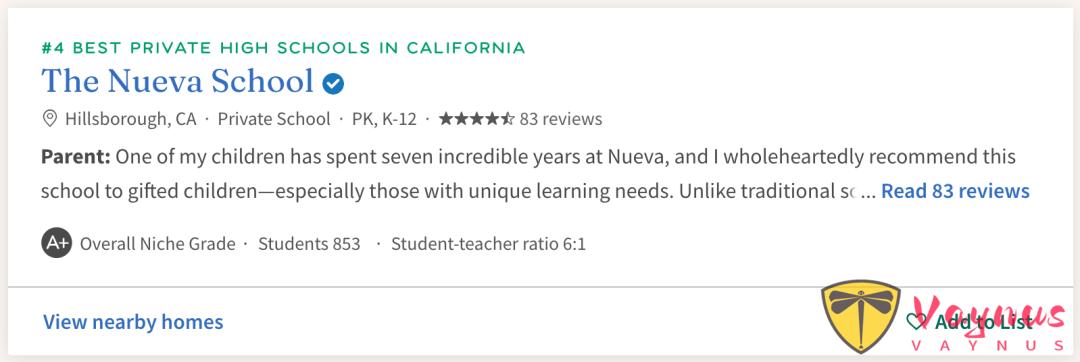
Task: Click the Overall Niche Grade label
Action: pyautogui.click(x=158, y=244)
